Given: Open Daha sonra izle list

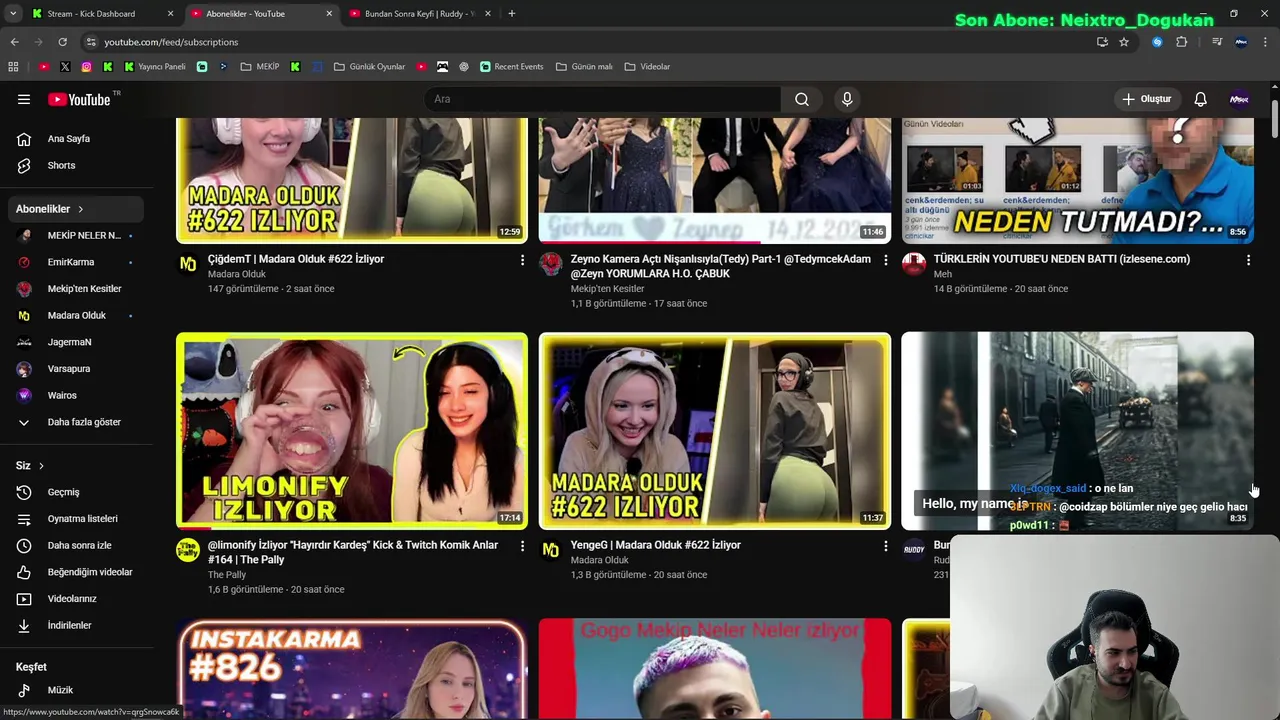Looking at the screenshot, I should coord(78,545).
